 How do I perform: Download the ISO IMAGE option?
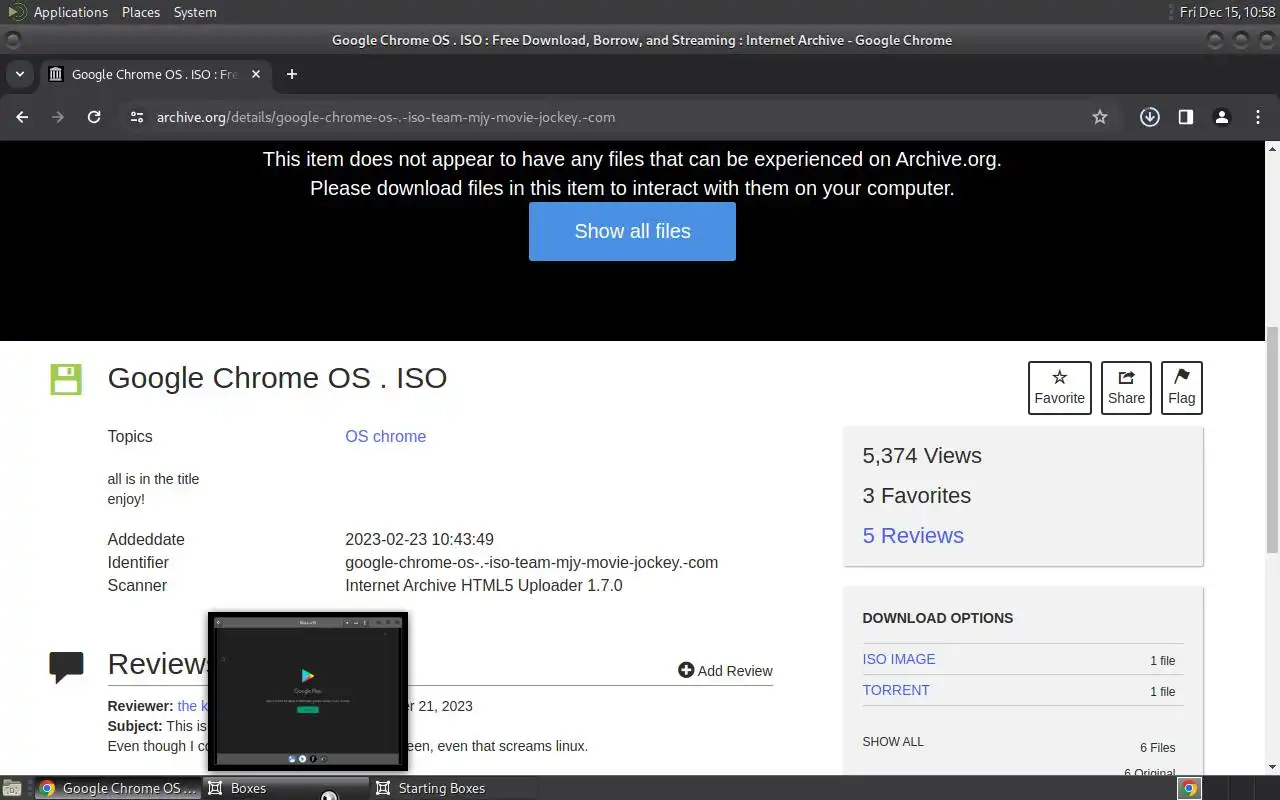pos(899,659)
